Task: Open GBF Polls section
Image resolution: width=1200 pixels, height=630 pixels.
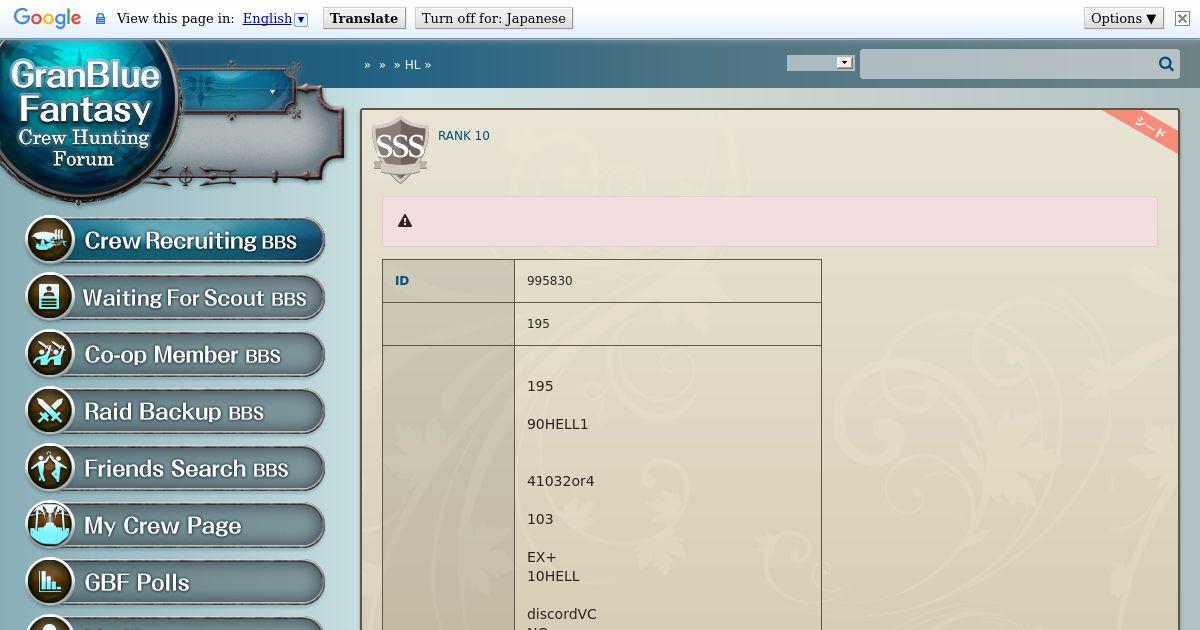Action: point(175,582)
